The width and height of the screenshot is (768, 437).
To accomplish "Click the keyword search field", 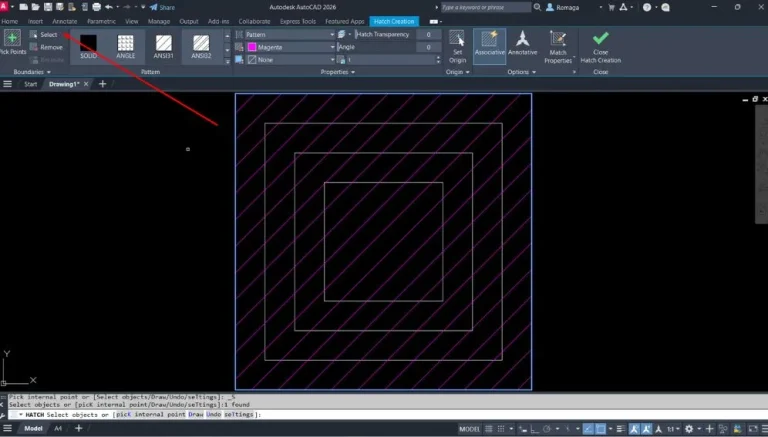I will click(x=485, y=7).
